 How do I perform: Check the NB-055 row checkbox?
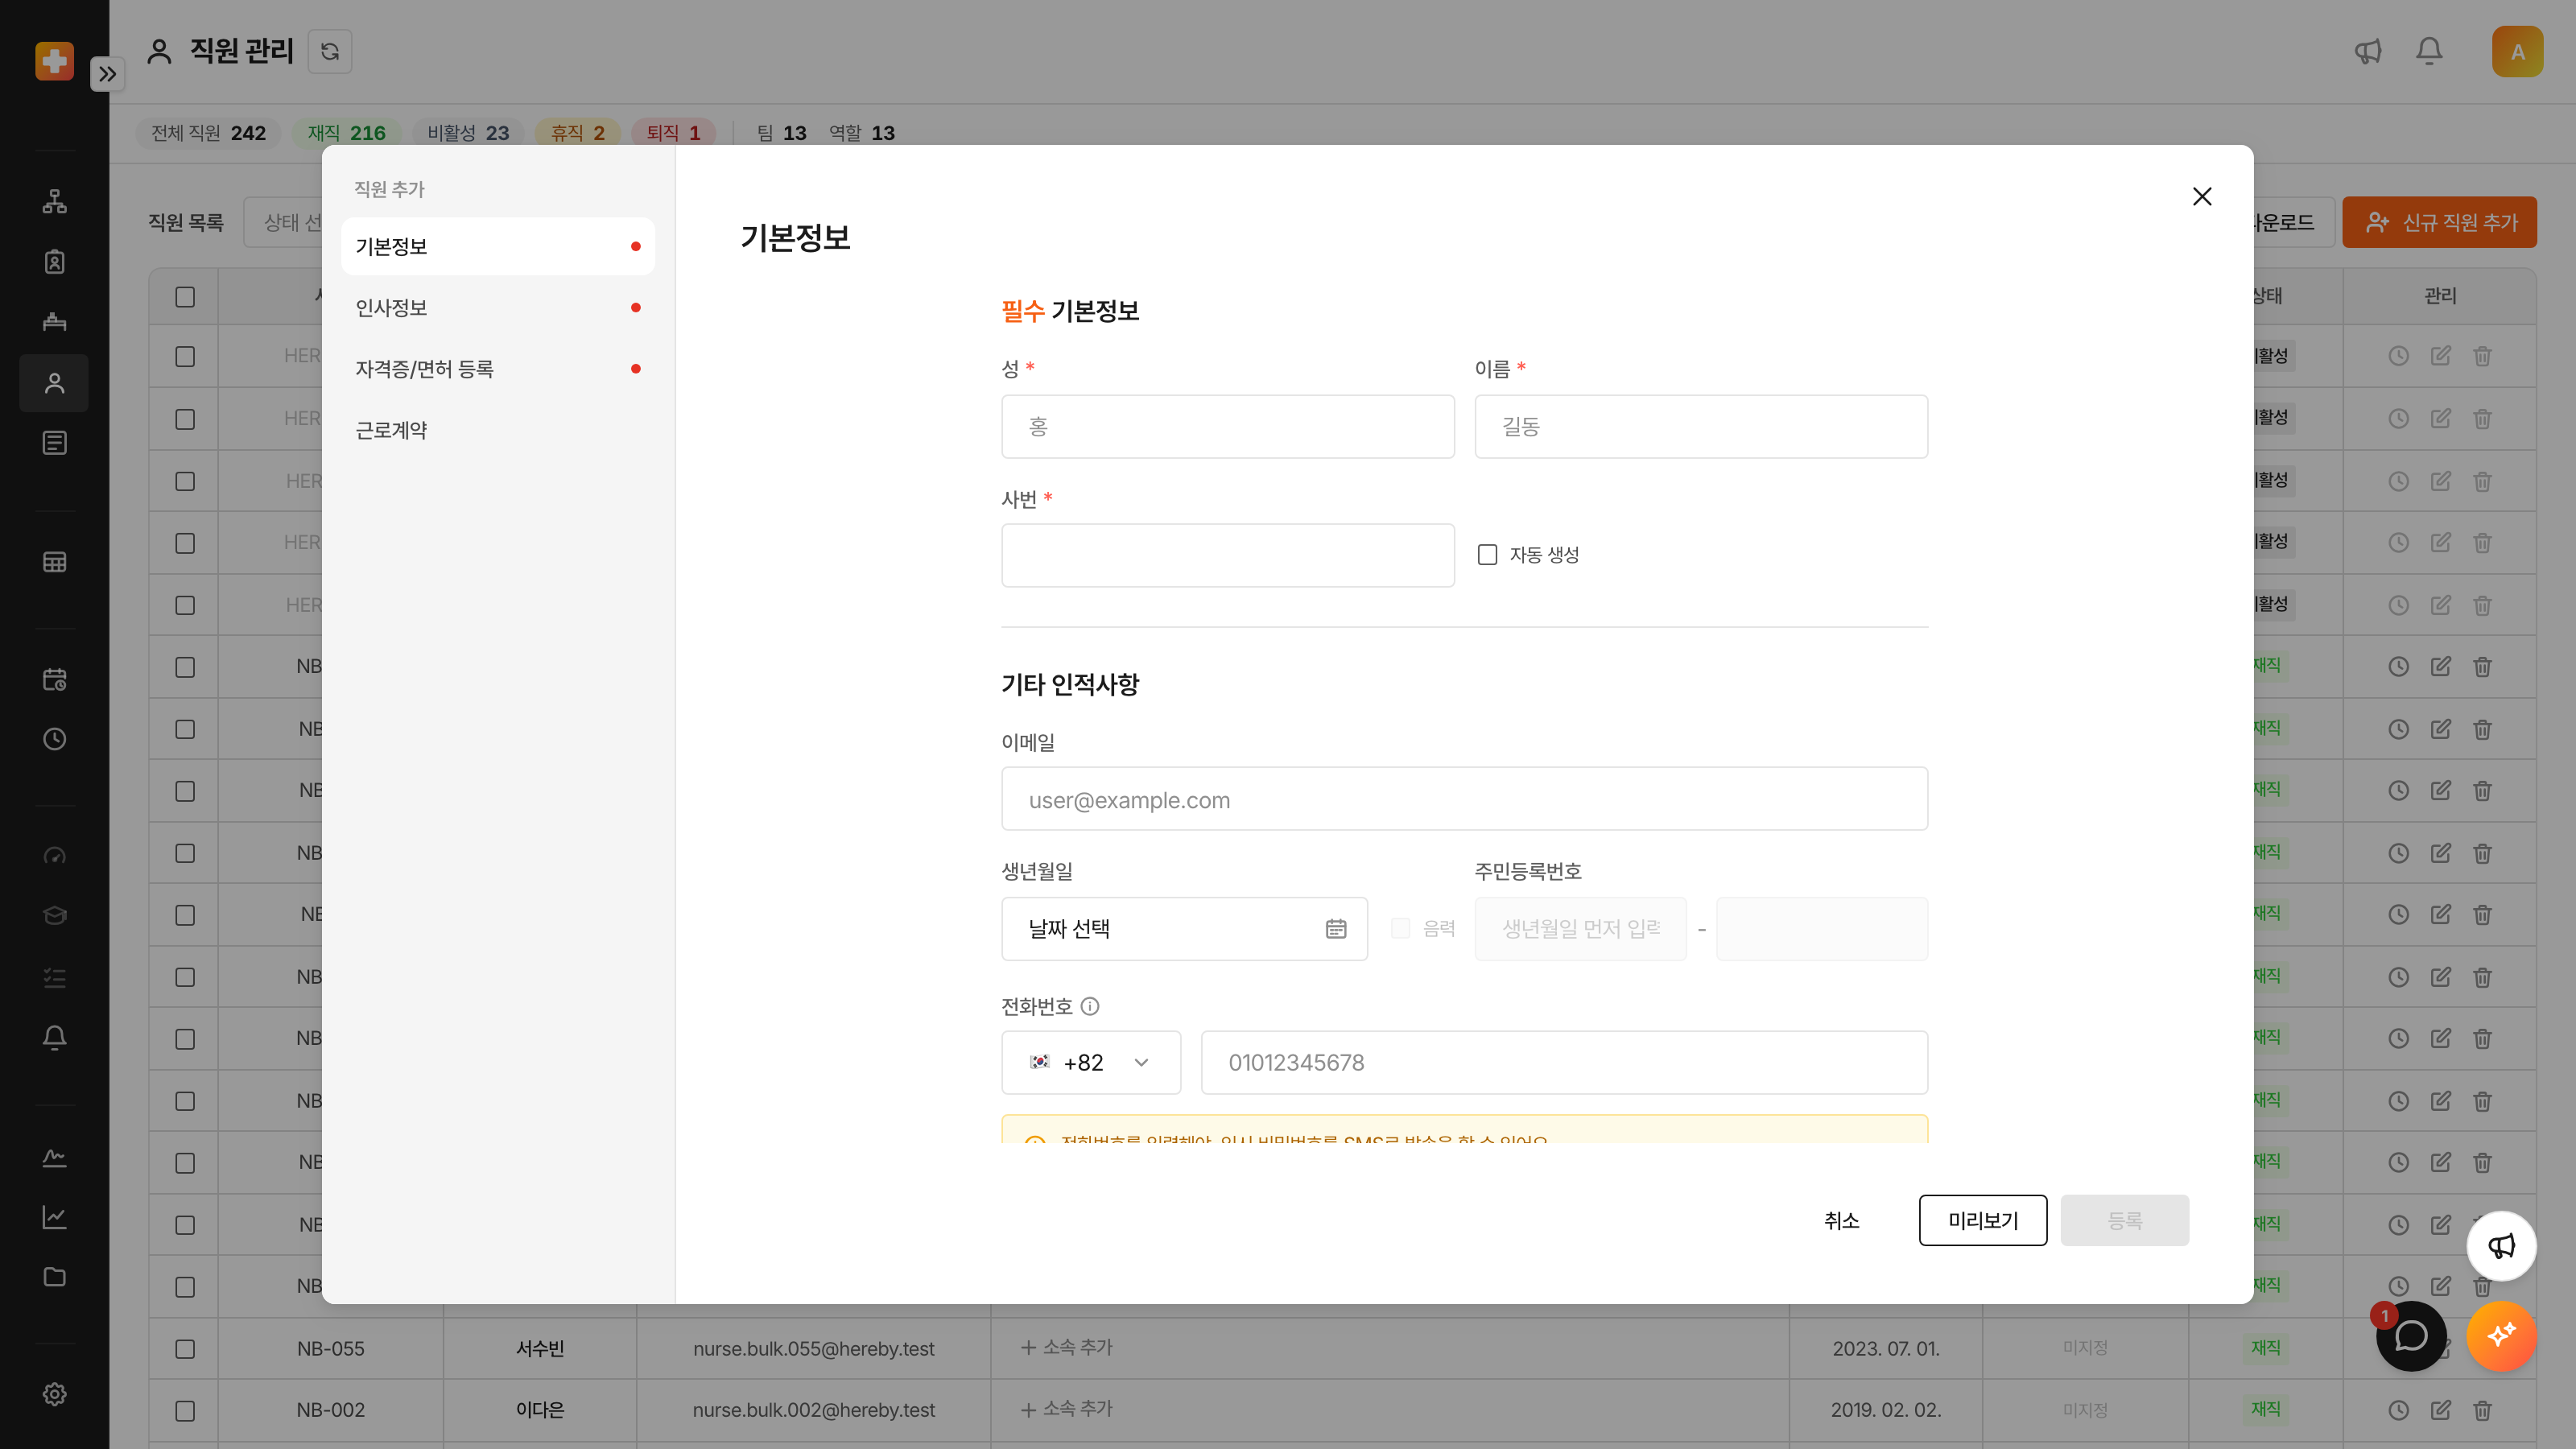[x=185, y=1349]
